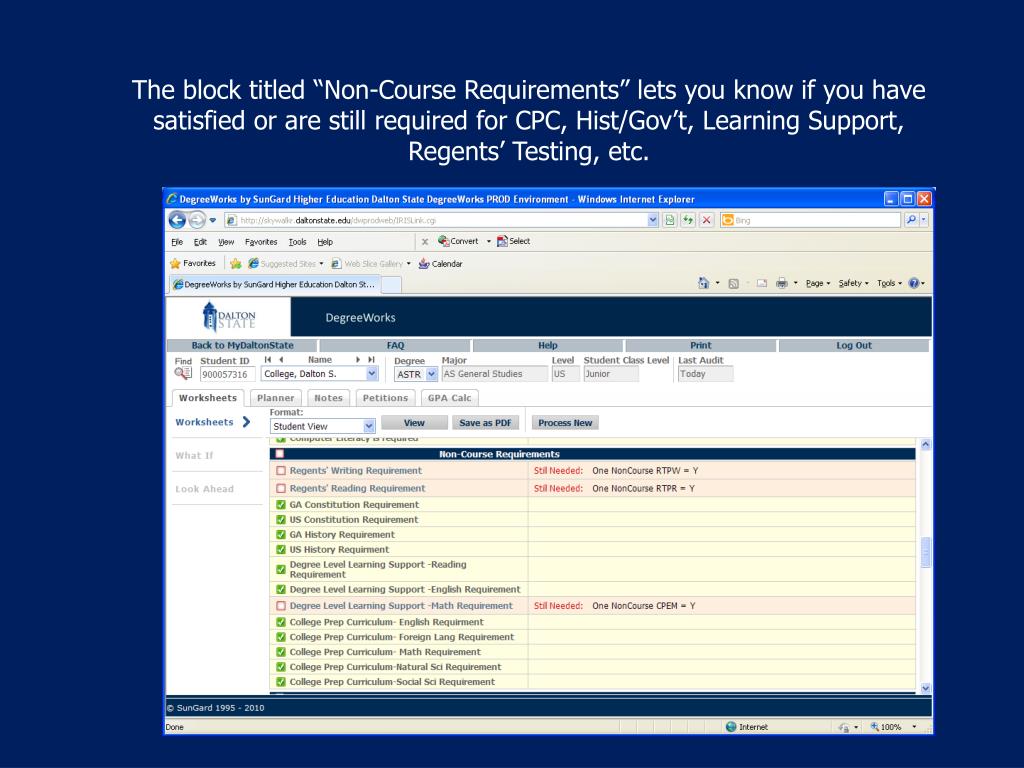Image resolution: width=1024 pixels, height=768 pixels.
Task: Click the Read Mail icon in command bar
Action: 761,283
